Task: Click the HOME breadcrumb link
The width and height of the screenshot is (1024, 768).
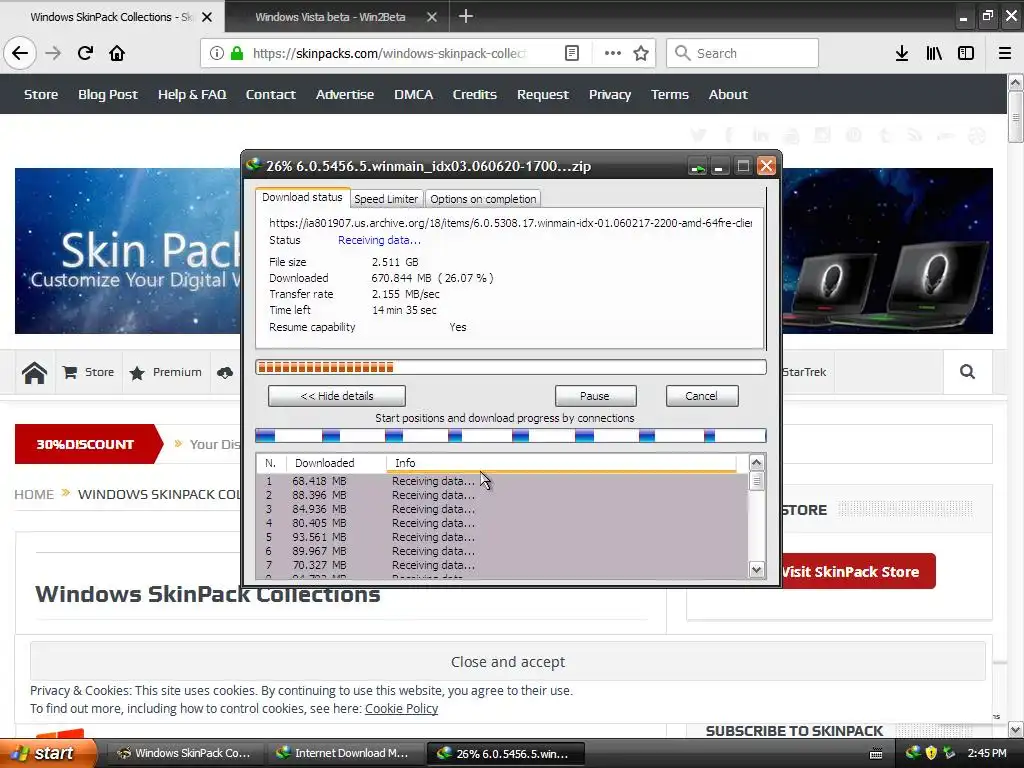Action: [34, 494]
